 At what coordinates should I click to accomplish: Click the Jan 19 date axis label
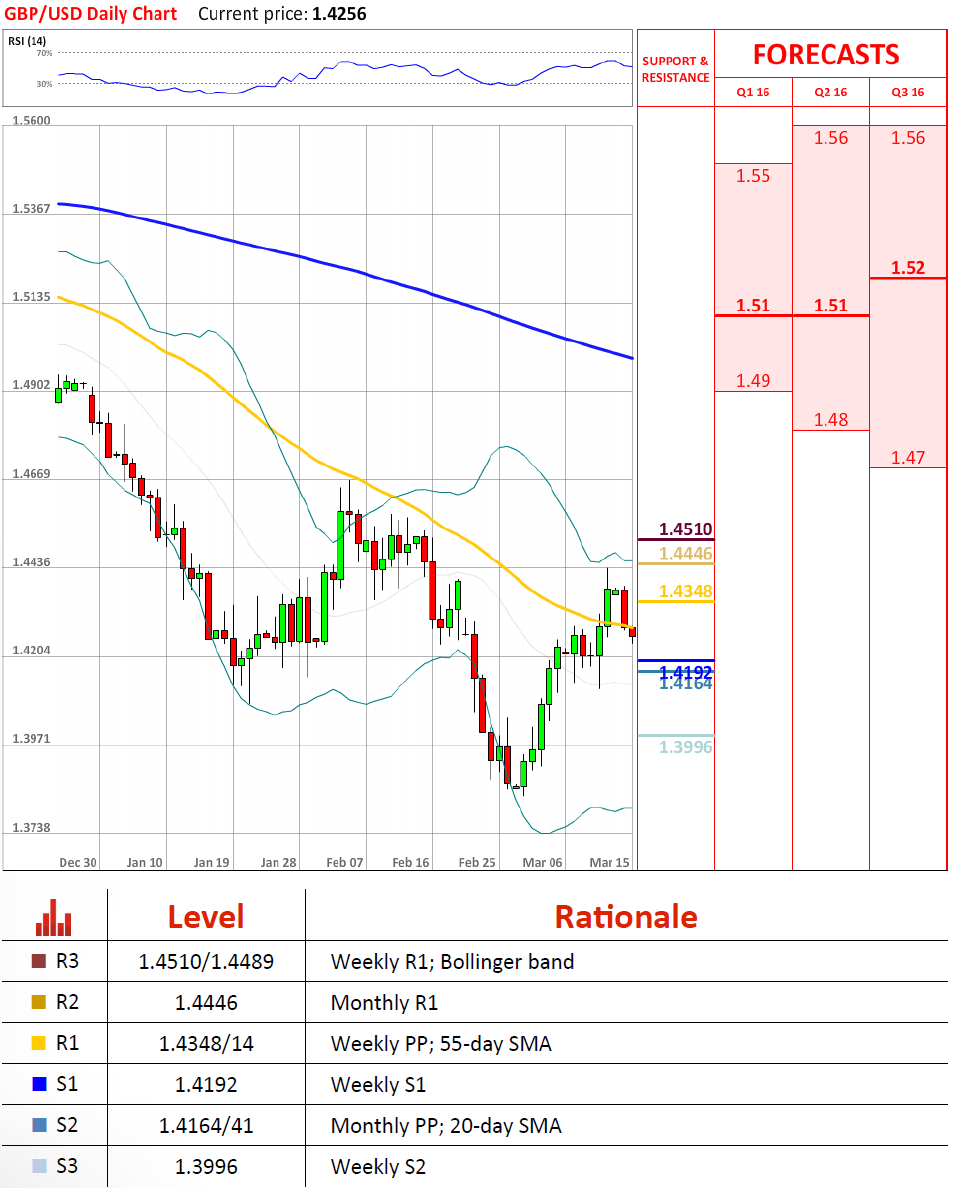[211, 862]
